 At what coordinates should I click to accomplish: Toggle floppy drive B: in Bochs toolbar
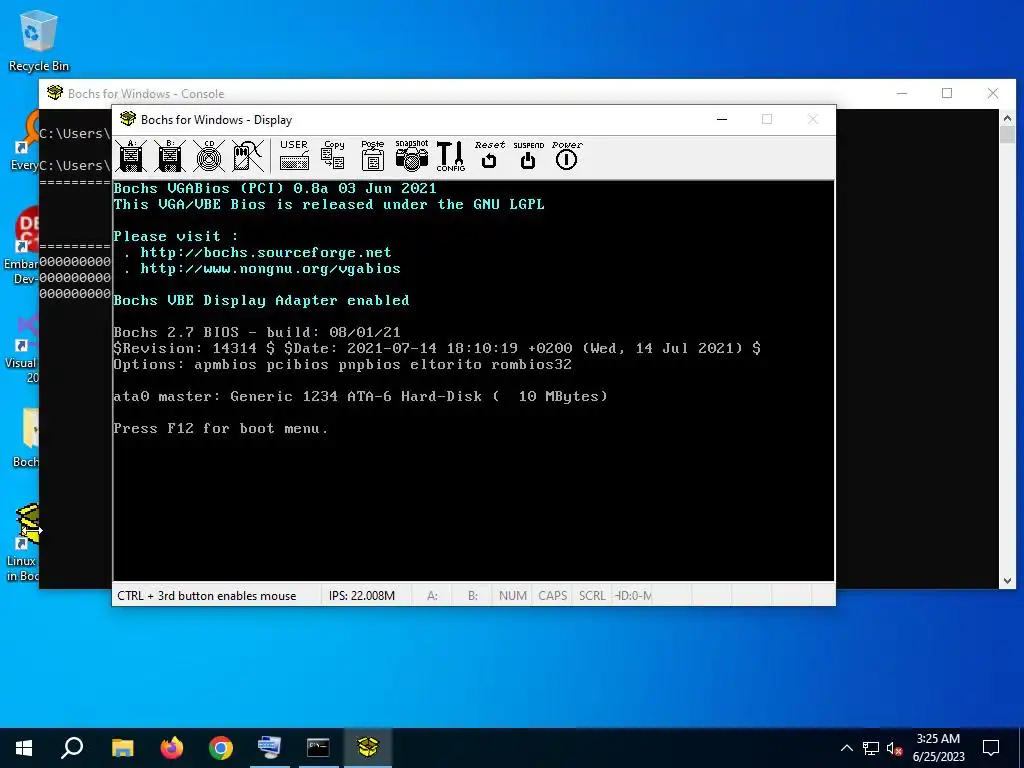tap(170, 156)
